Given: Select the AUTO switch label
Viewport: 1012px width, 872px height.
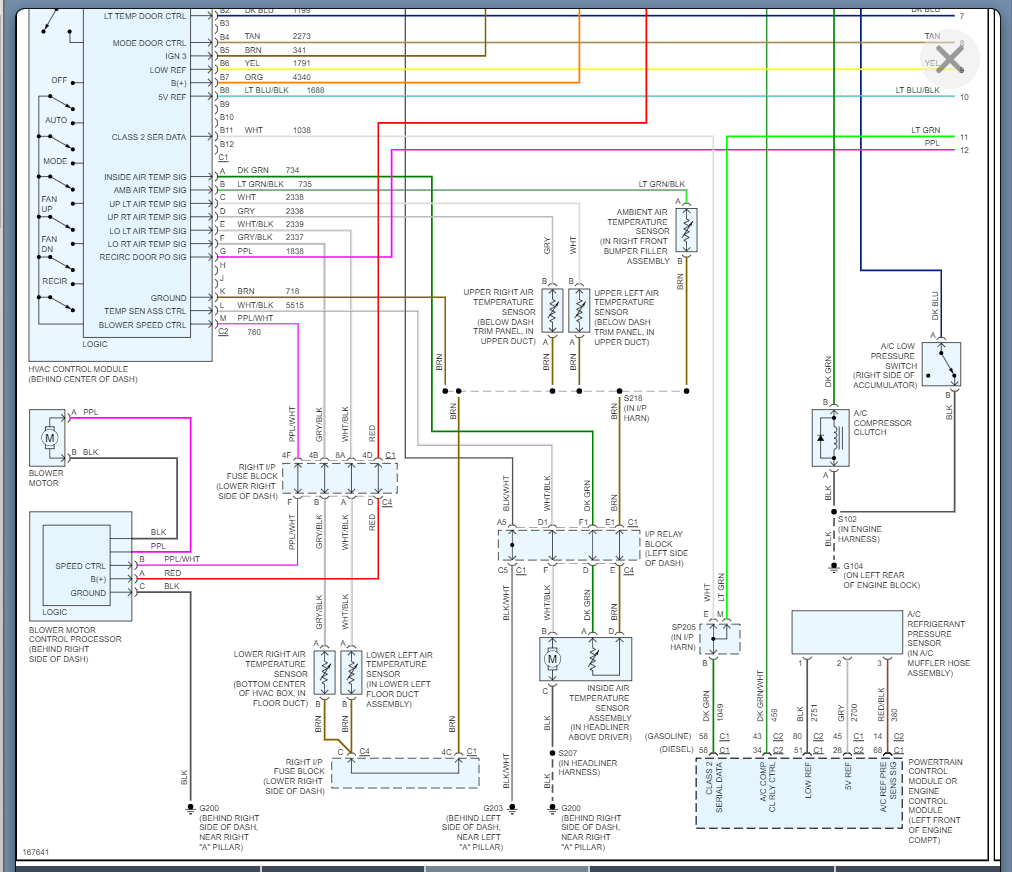Looking at the screenshot, I should (56, 120).
